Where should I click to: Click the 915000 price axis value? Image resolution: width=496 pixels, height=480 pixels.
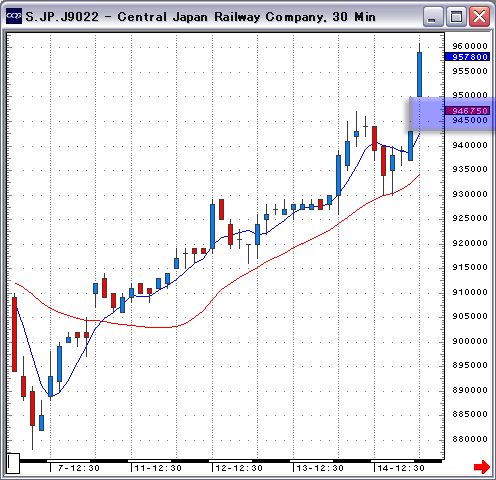pyautogui.click(x=470, y=267)
